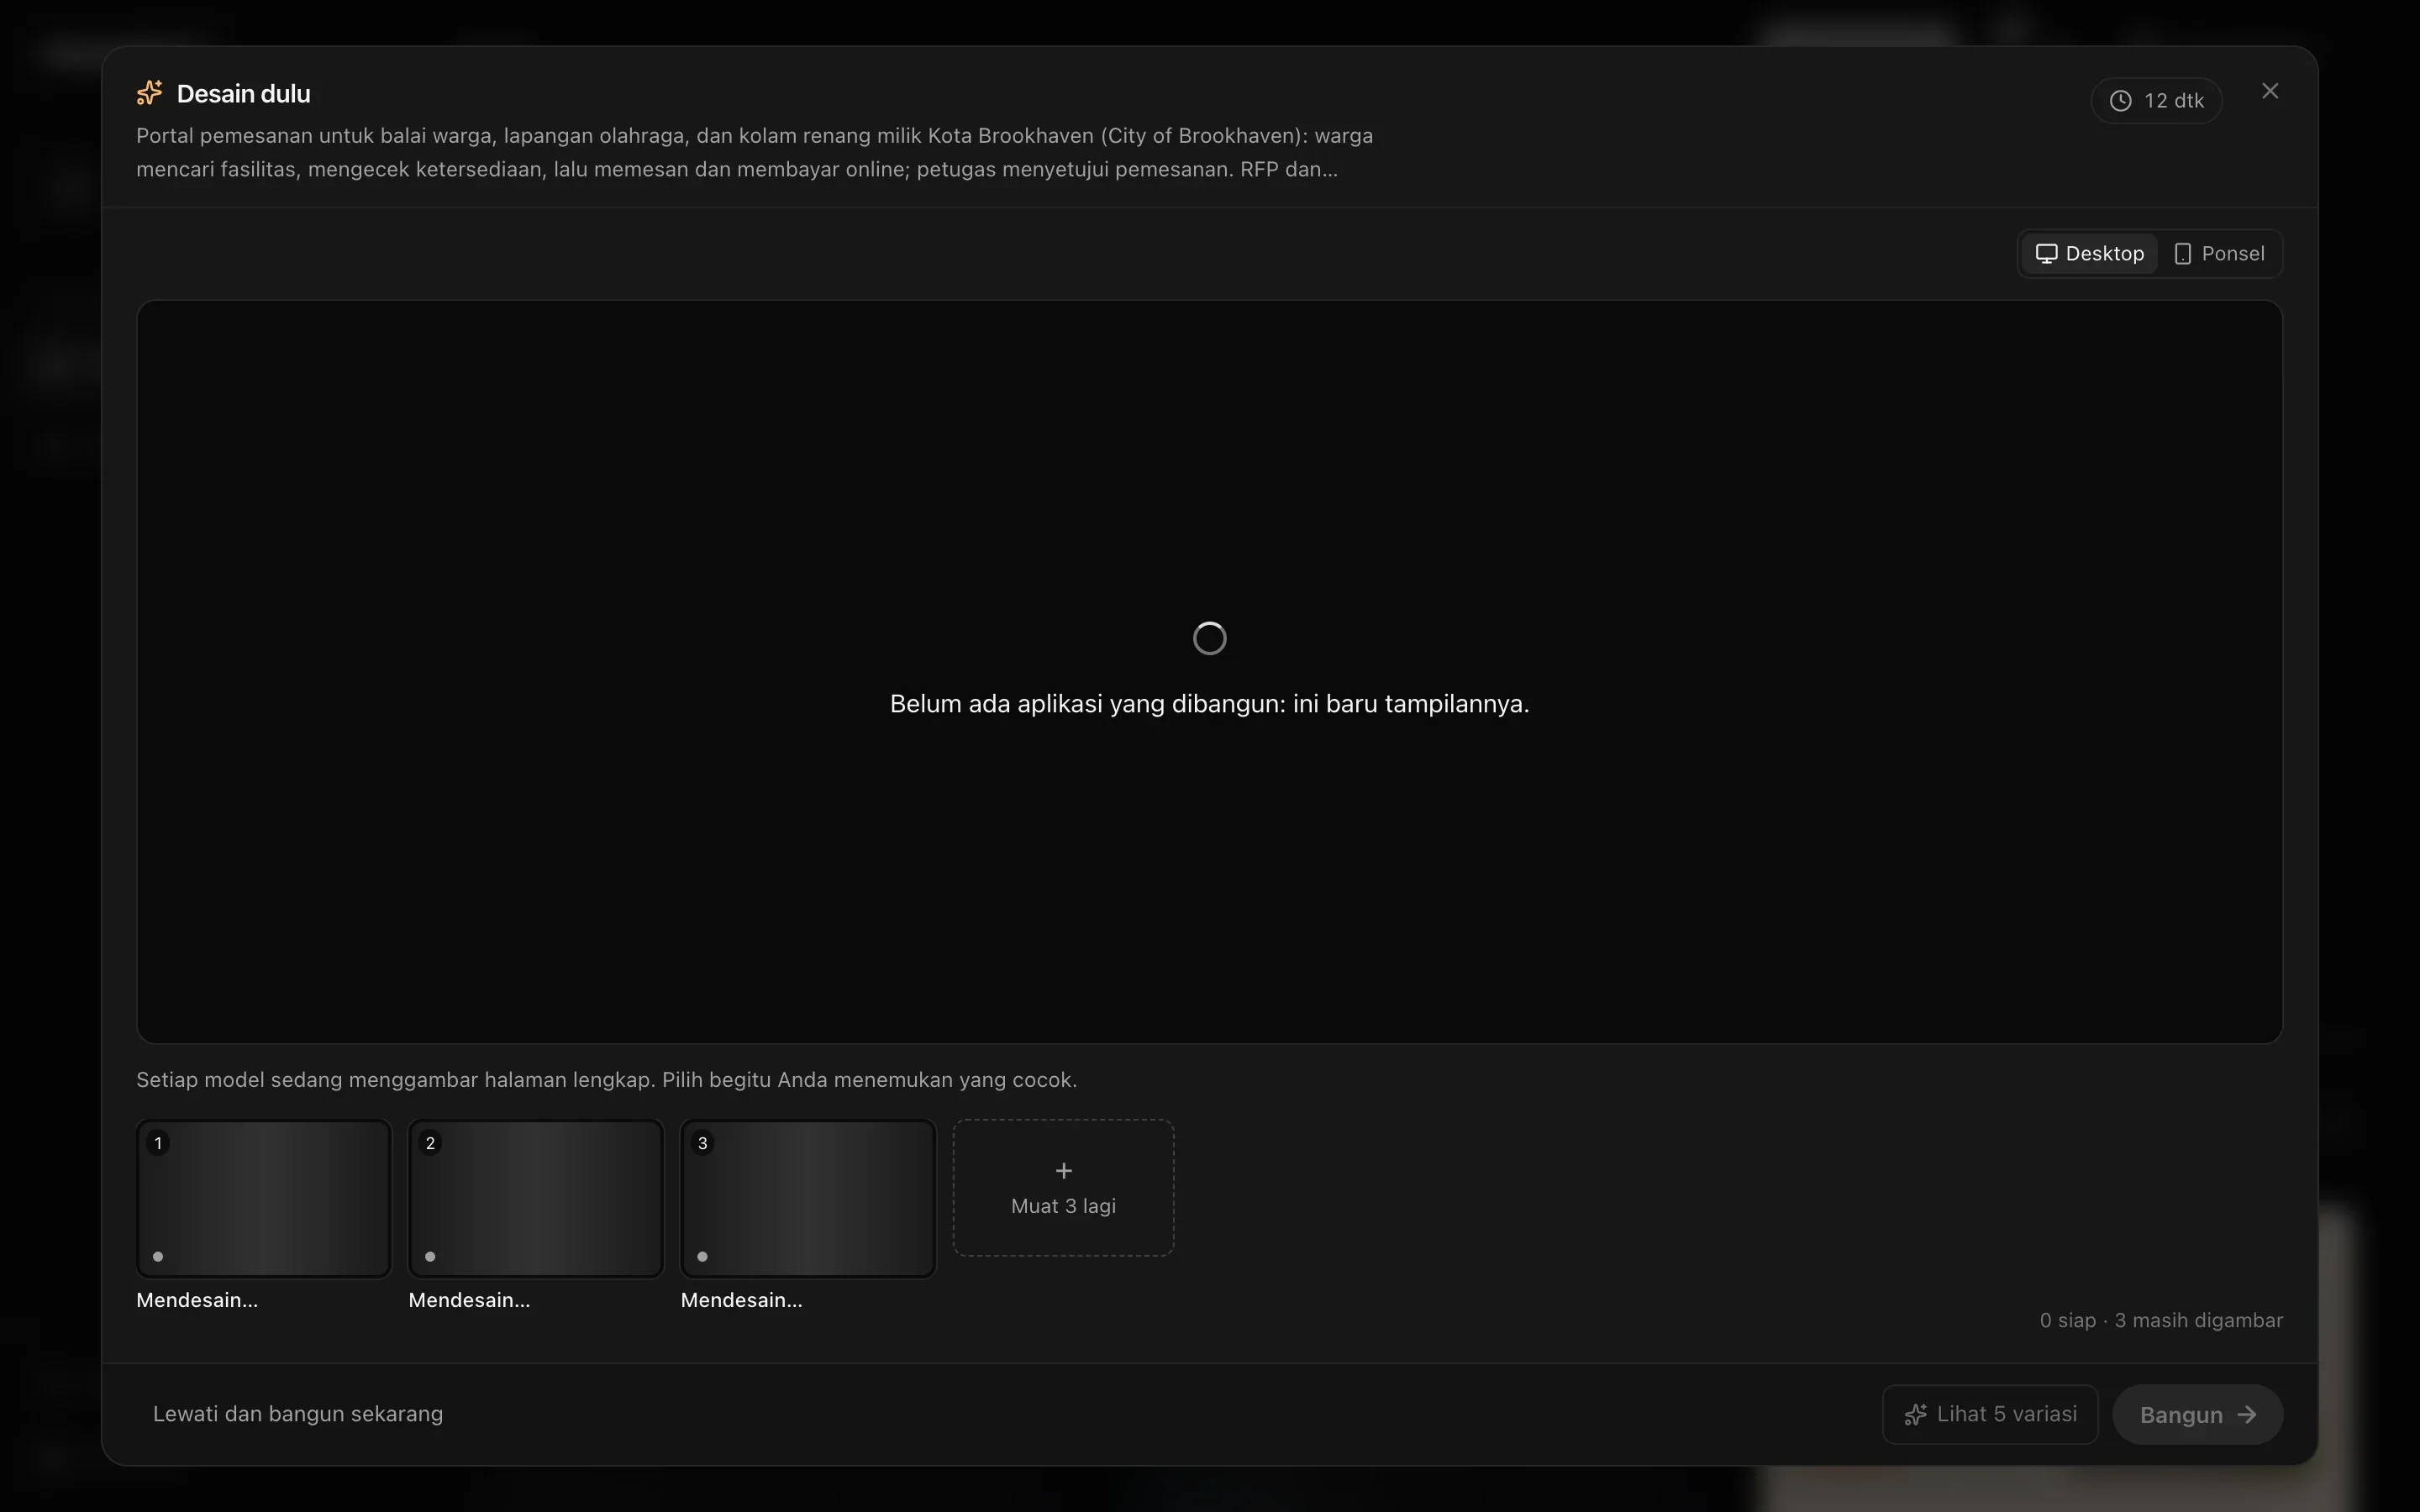Click the status text '0 siap · 3 masih digambar'
2420x1512 pixels.
[x=2161, y=1320]
